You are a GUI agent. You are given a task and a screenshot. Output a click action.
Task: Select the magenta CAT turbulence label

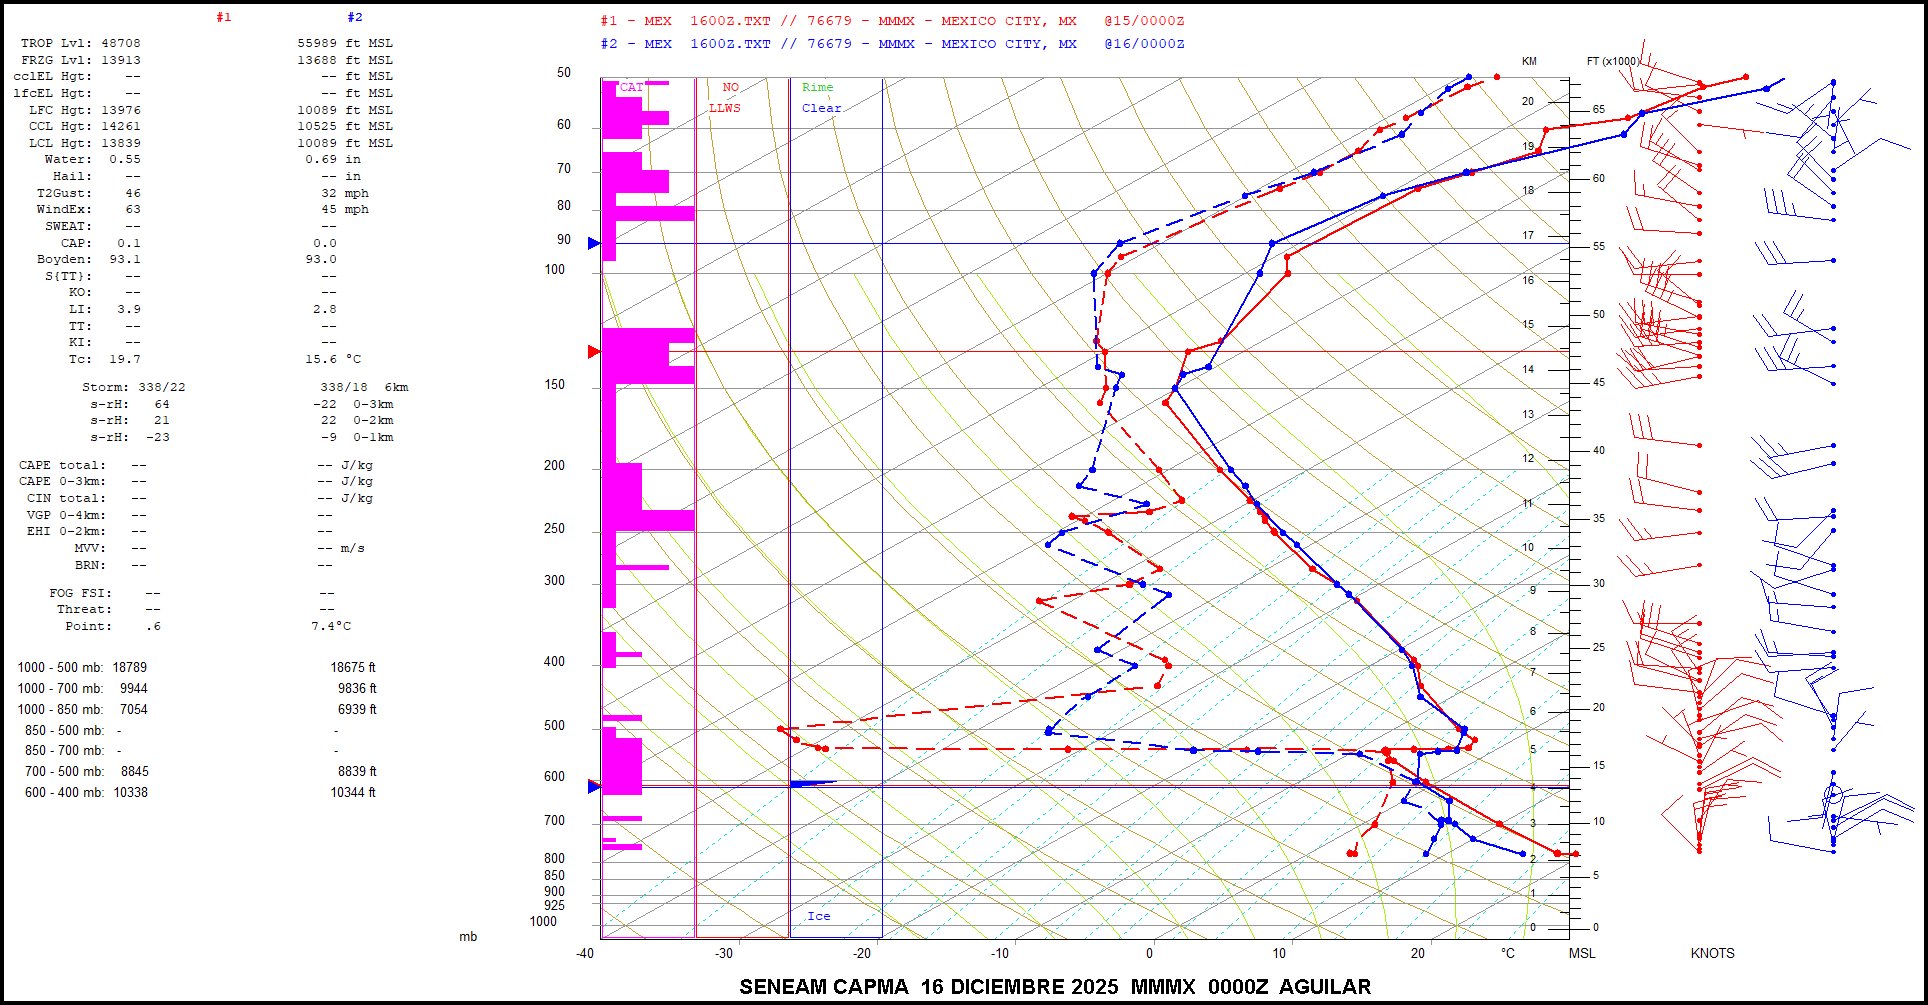coord(632,88)
